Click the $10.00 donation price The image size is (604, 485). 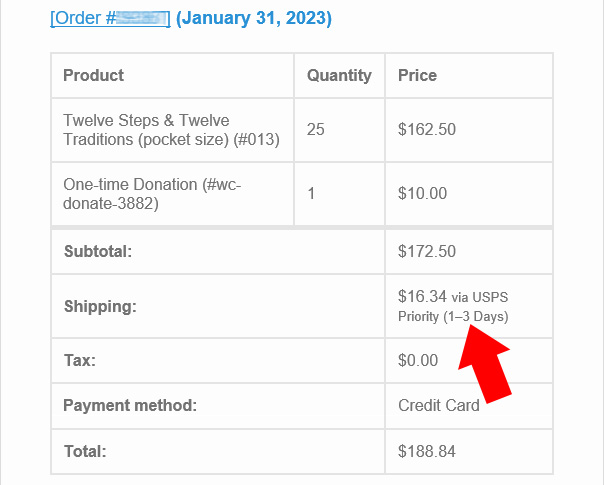click(x=423, y=193)
